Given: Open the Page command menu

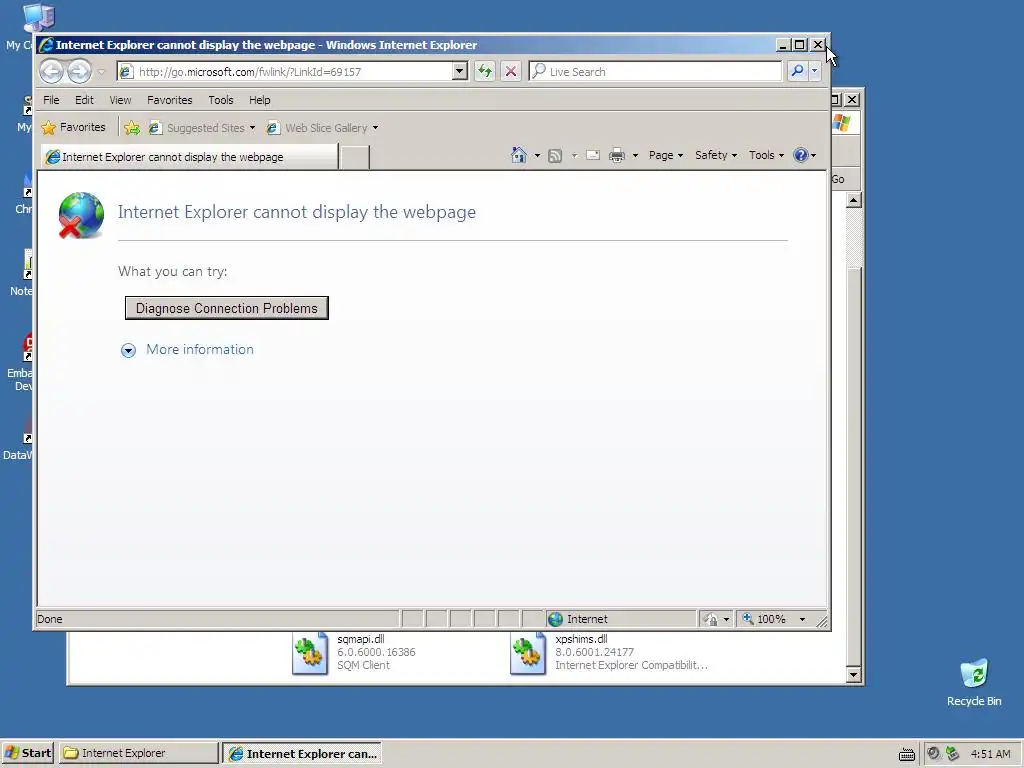Looking at the screenshot, I should pyautogui.click(x=665, y=155).
